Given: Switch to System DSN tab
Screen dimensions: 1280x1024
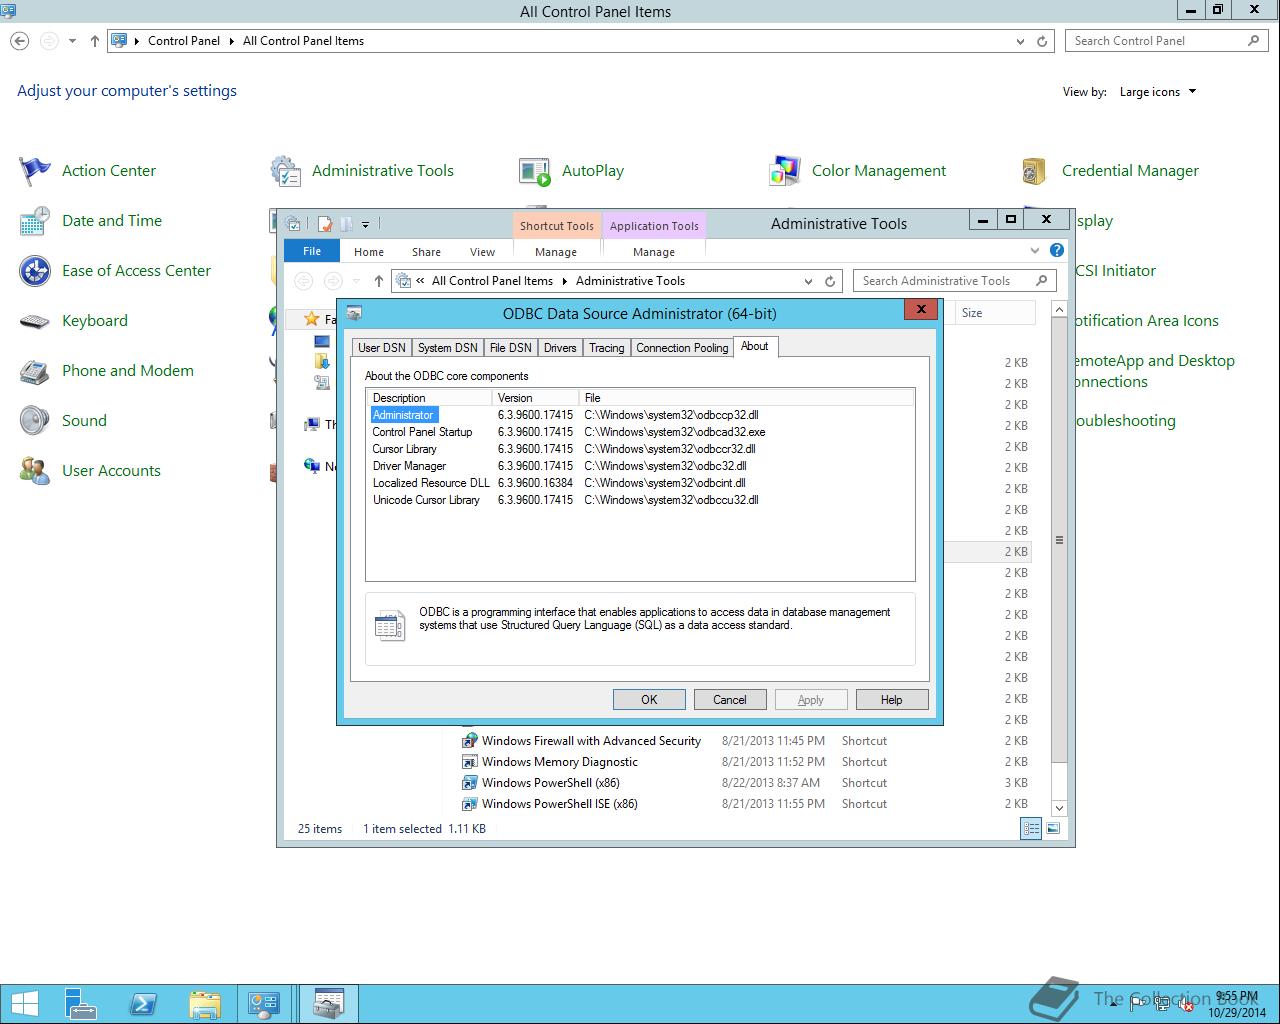Looking at the screenshot, I should 448,348.
